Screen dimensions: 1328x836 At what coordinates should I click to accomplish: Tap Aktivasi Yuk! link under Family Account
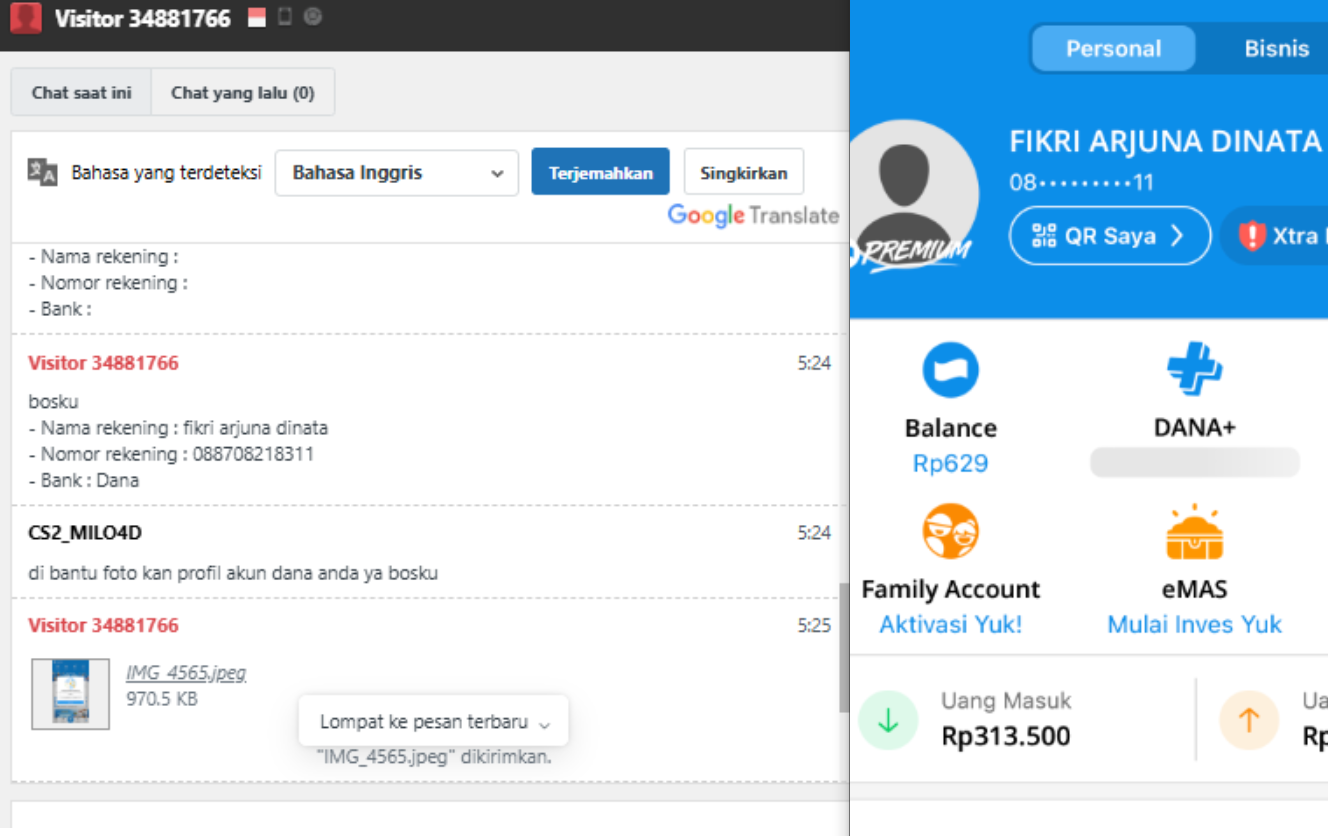point(951,625)
